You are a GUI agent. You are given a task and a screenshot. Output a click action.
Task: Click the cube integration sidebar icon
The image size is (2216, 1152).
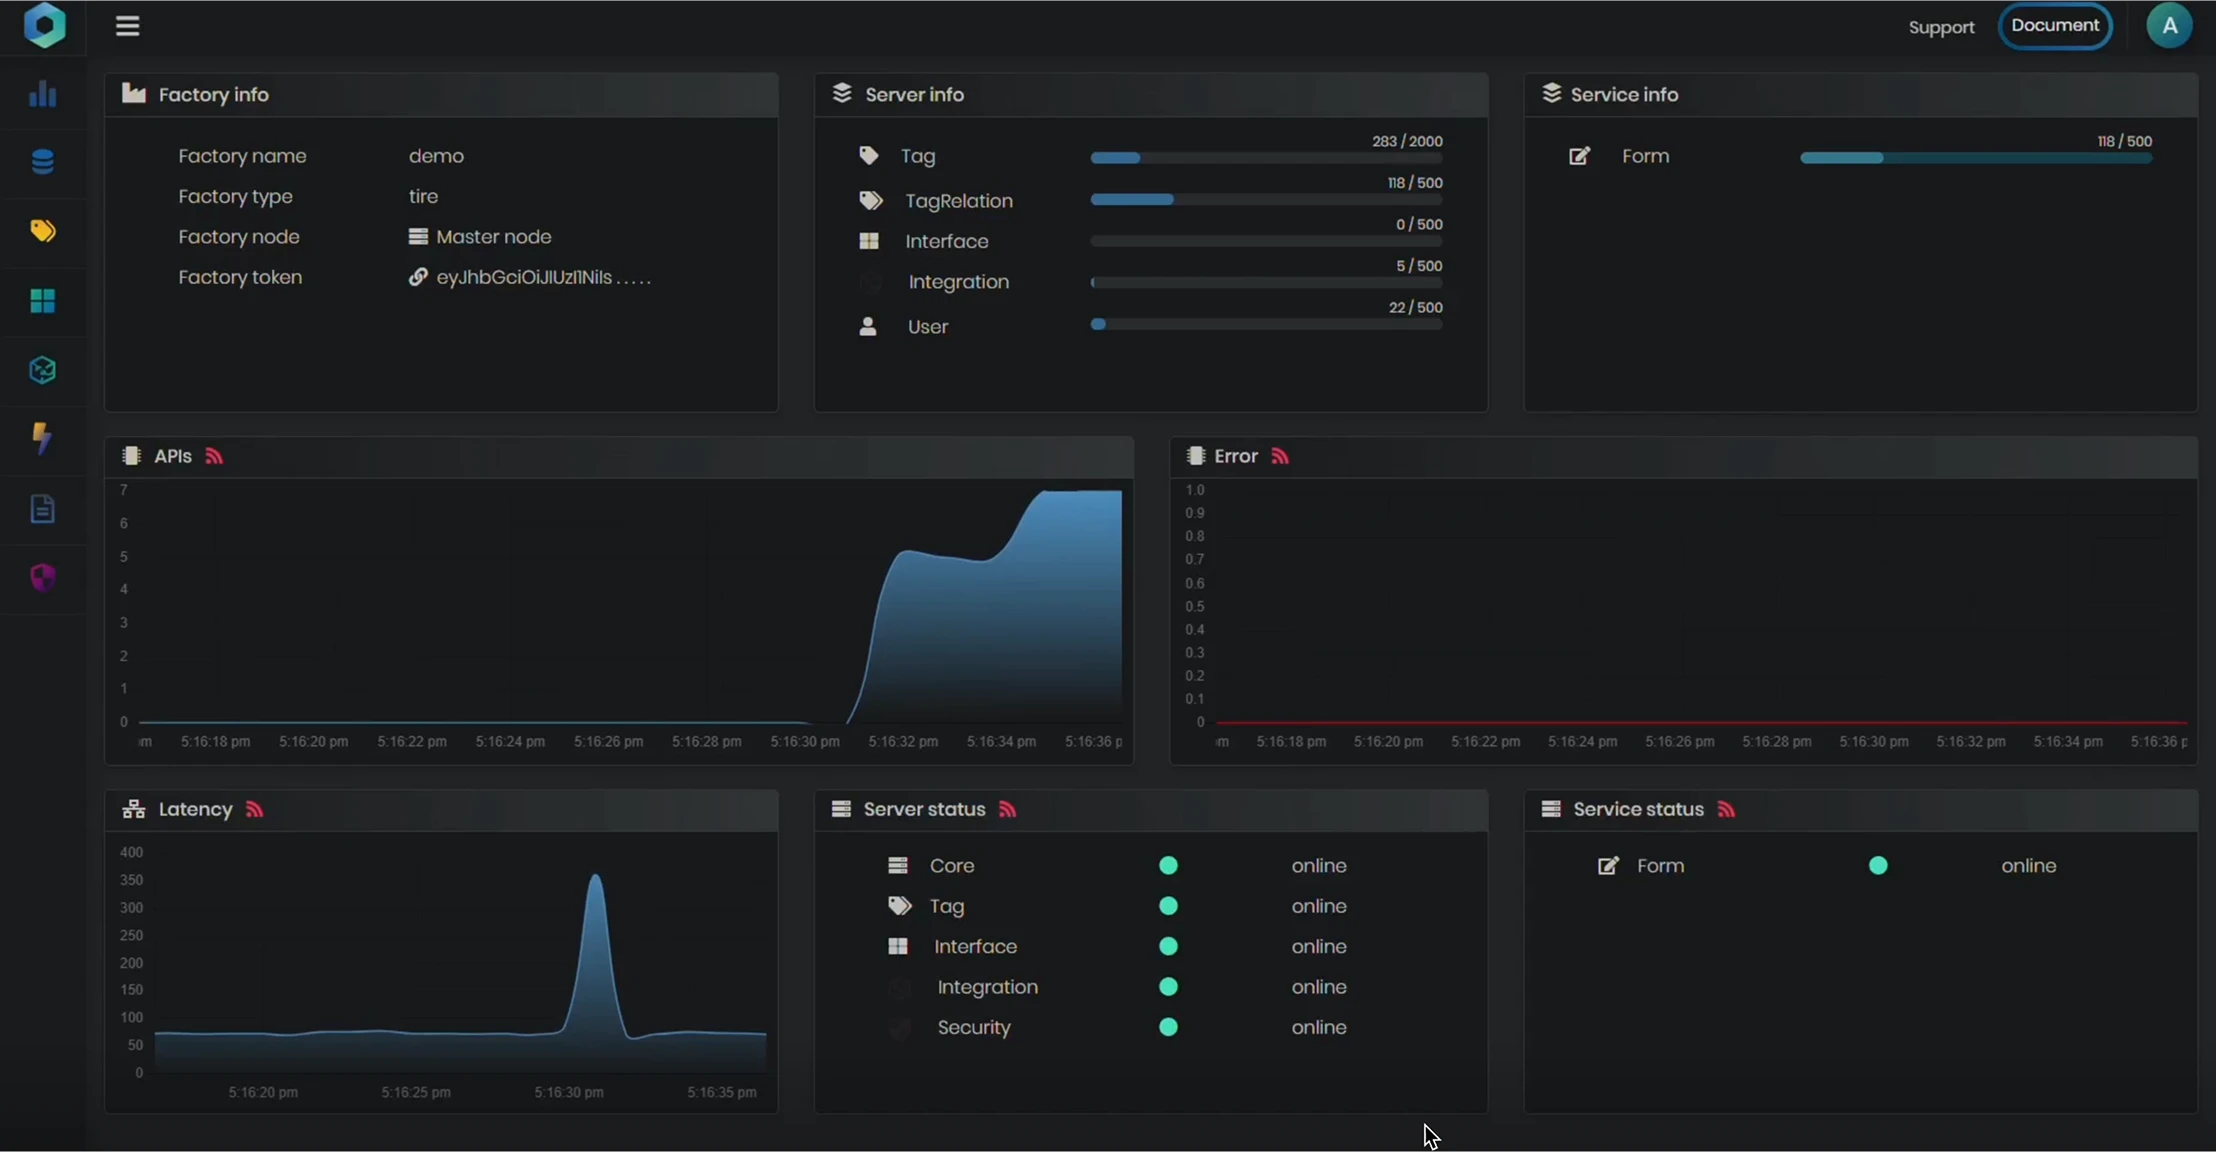coord(42,370)
